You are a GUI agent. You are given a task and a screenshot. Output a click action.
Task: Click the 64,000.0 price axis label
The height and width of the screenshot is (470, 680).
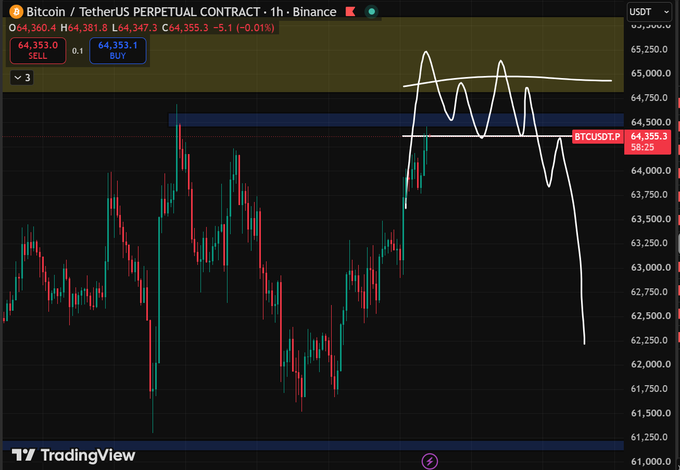pyautogui.click(x=651, y=171)
